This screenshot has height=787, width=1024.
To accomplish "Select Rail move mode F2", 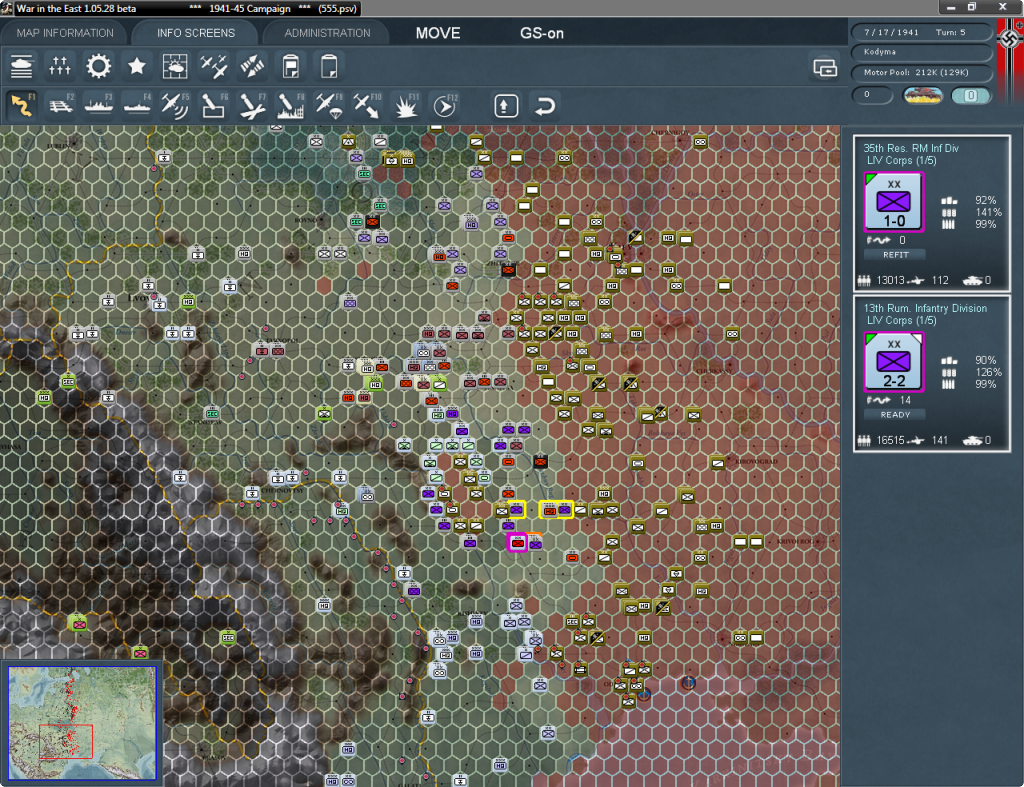I will (60, 106).
